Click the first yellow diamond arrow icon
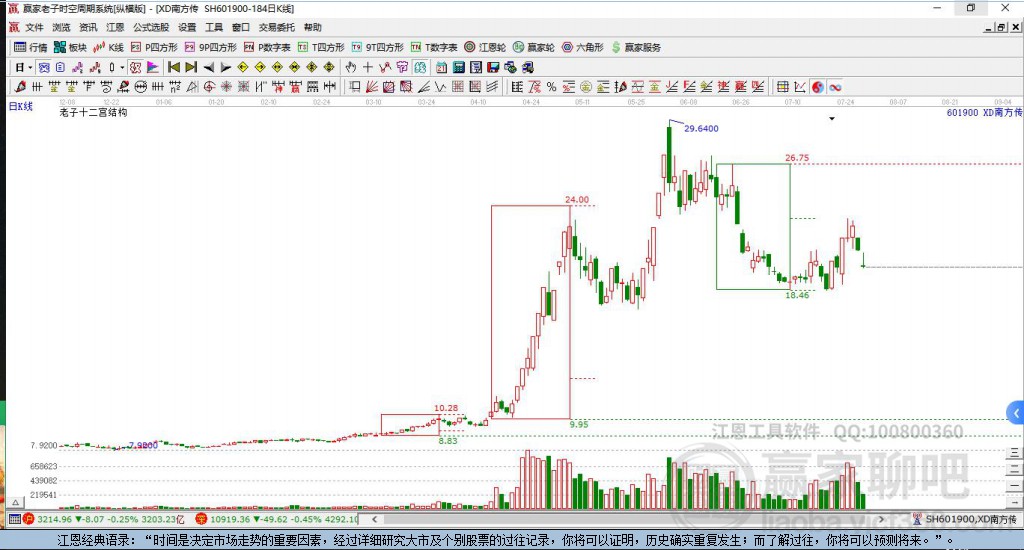 click(x=243, y=67)
